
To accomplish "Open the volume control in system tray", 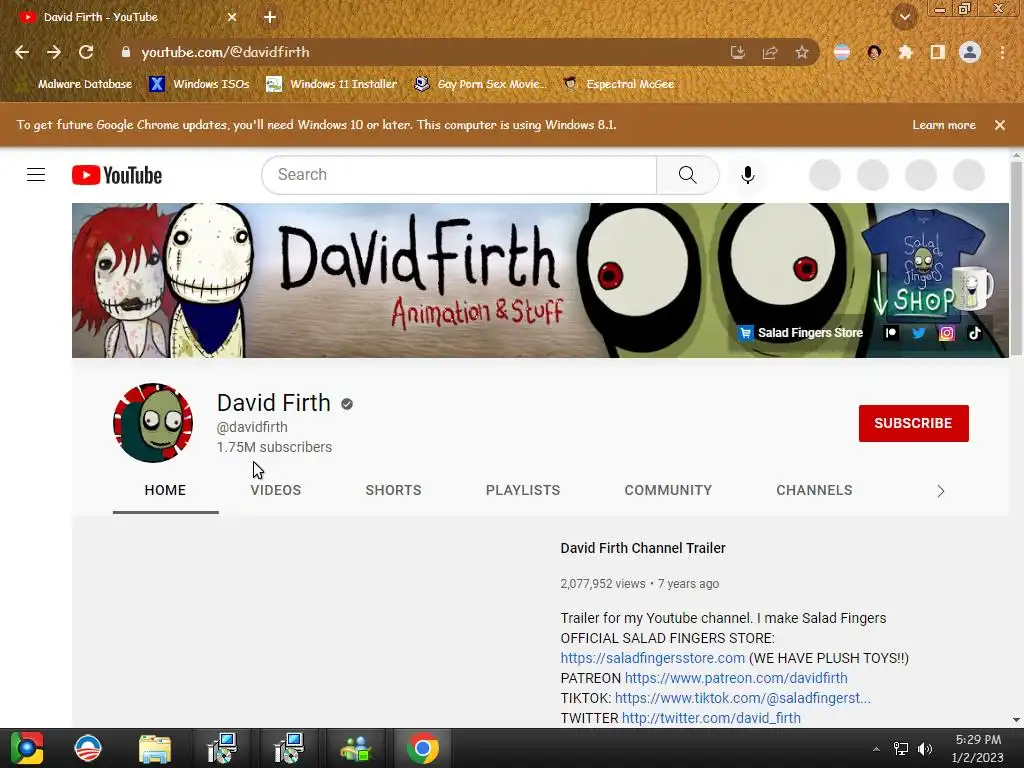I will point(925,749).
